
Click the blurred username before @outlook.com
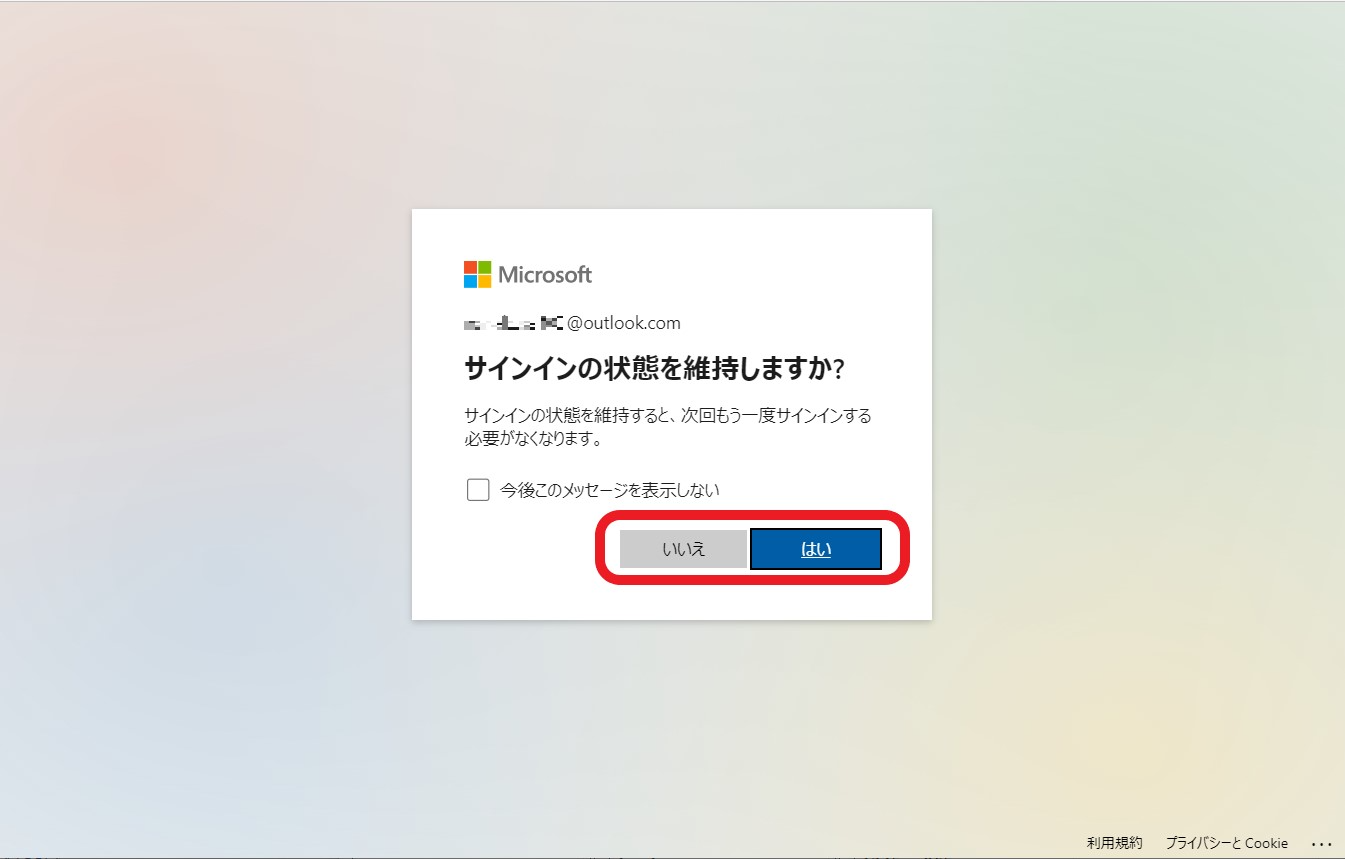point(514,323)
